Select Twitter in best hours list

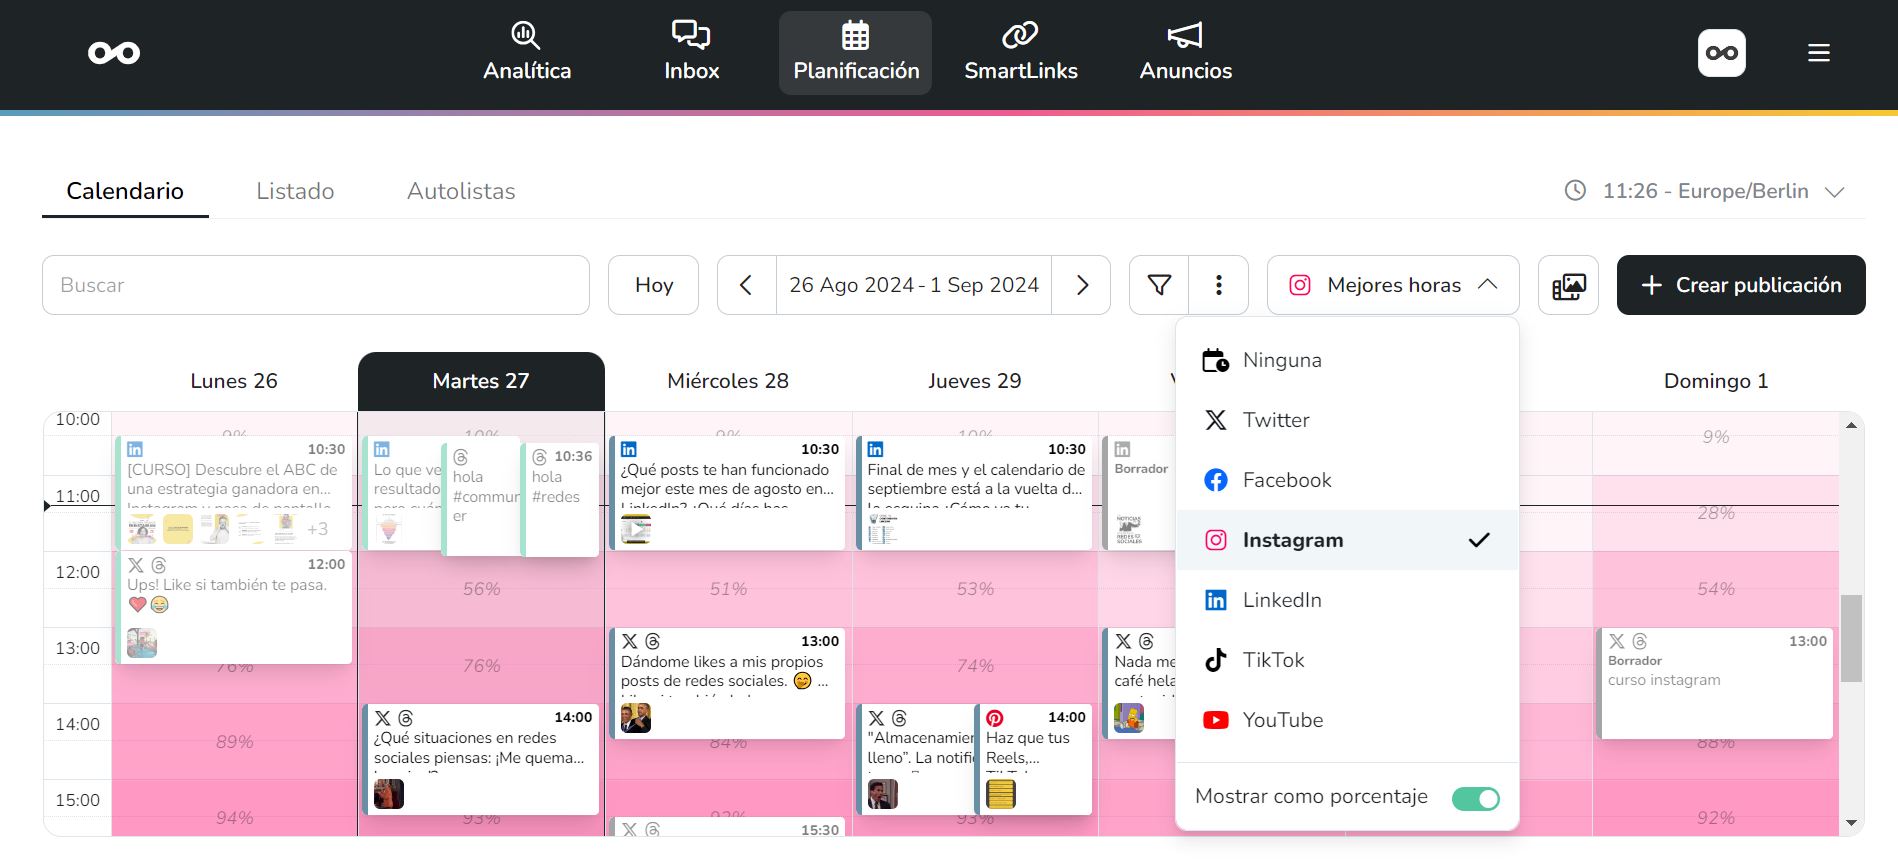1347,420
